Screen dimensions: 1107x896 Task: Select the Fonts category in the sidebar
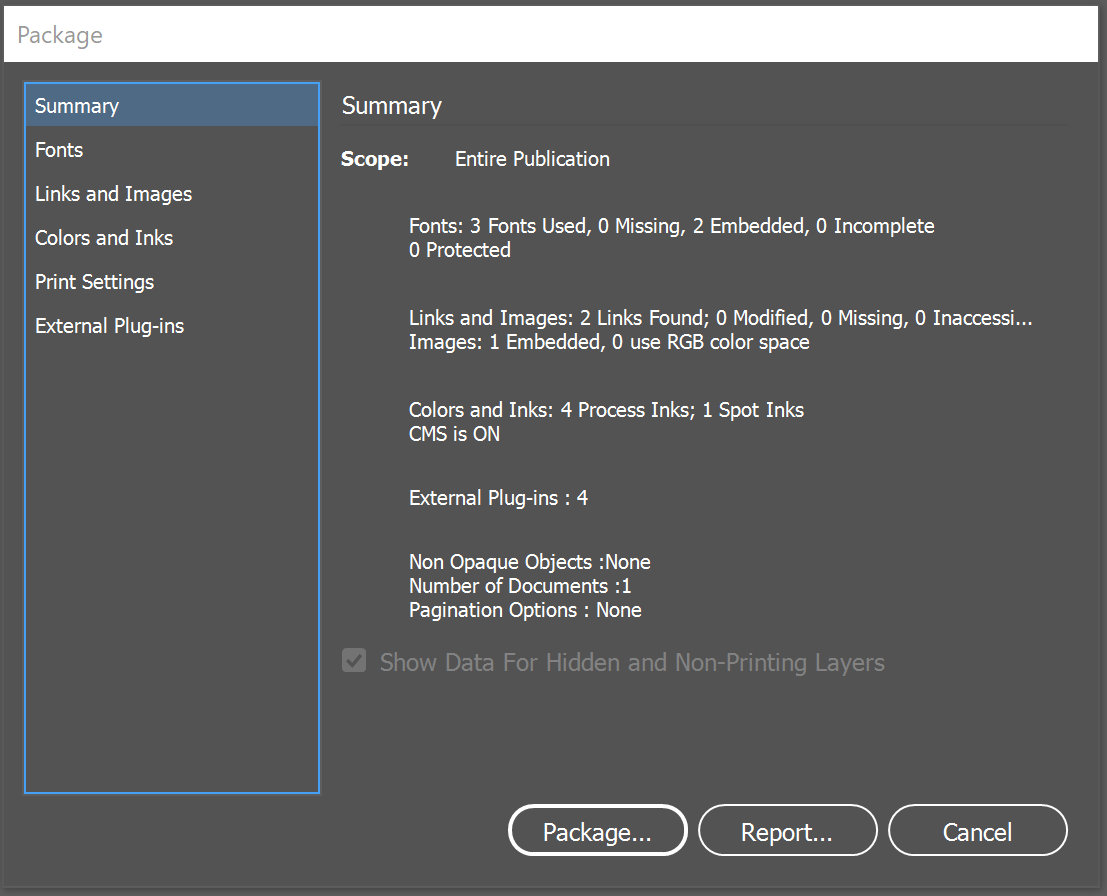pyautogui.click(x=58, y=149)
